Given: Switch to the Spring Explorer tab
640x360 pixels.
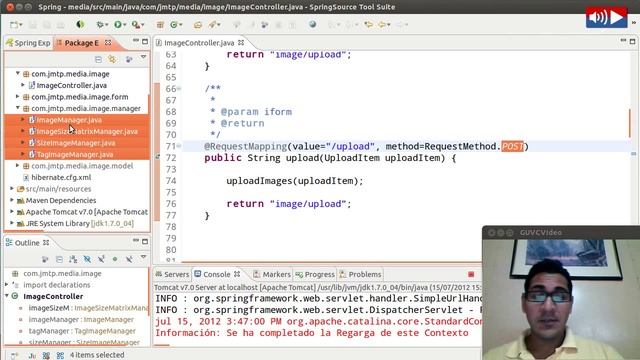Looking at the screenshot, I should click(x=28, y=43).
